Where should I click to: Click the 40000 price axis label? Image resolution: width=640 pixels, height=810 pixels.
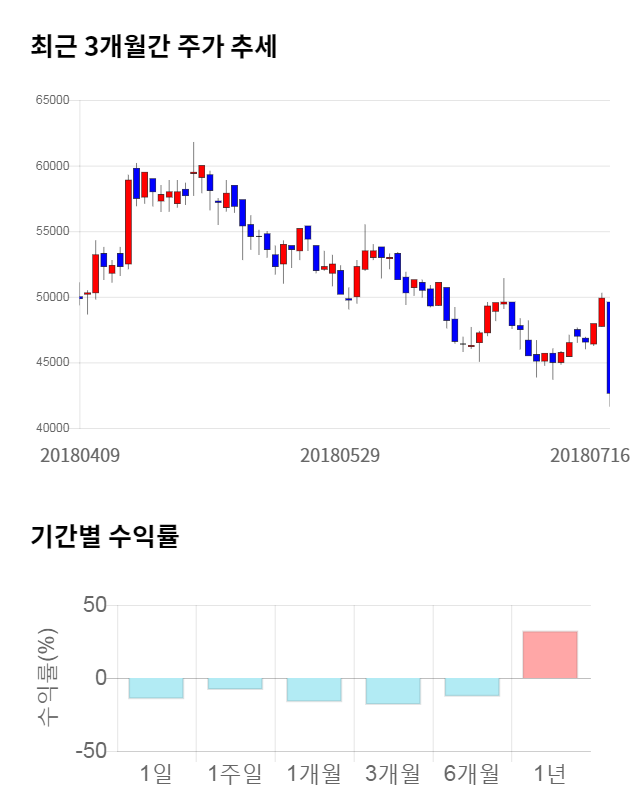click(x=52, y=428)
